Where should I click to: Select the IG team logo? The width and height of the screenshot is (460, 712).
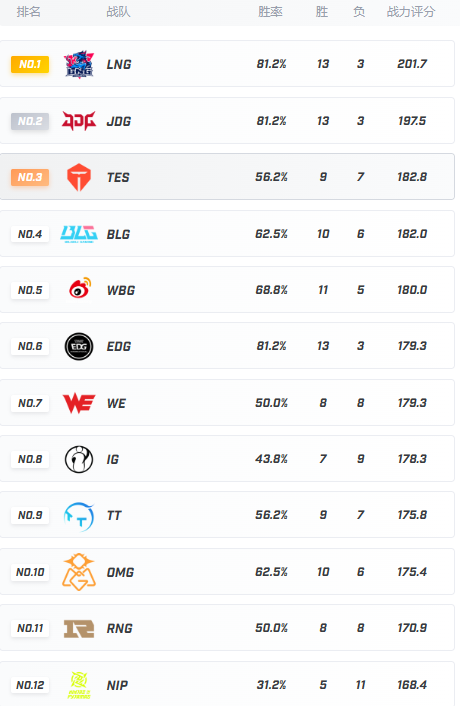(x=79, y=459)
